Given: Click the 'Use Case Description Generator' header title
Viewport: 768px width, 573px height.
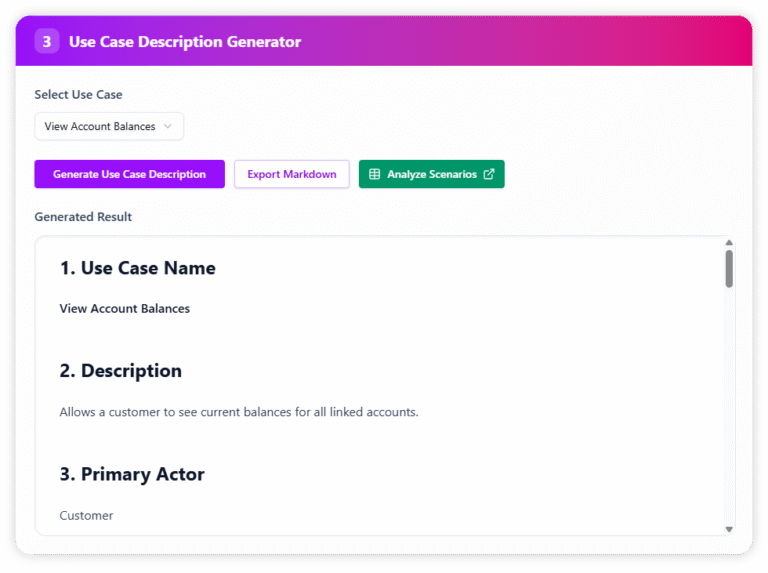Looking at the screenshot, I should (x=185, y=42).
